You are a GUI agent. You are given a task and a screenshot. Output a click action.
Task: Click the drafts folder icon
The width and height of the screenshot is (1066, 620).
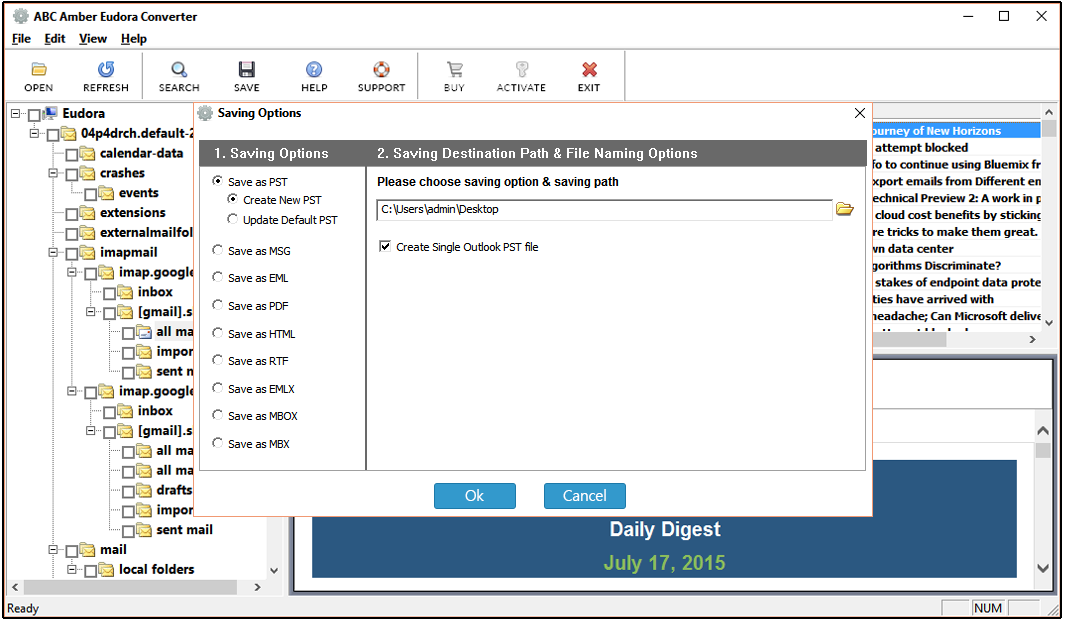(x=144, y=490)
